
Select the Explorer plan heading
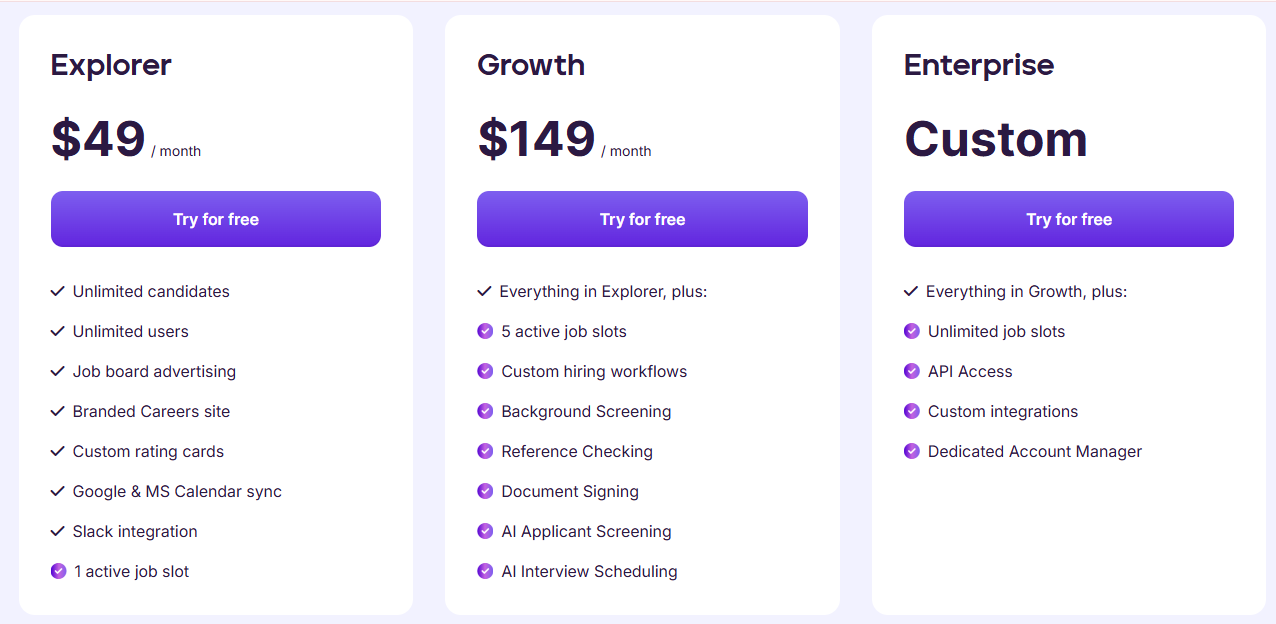110,65
